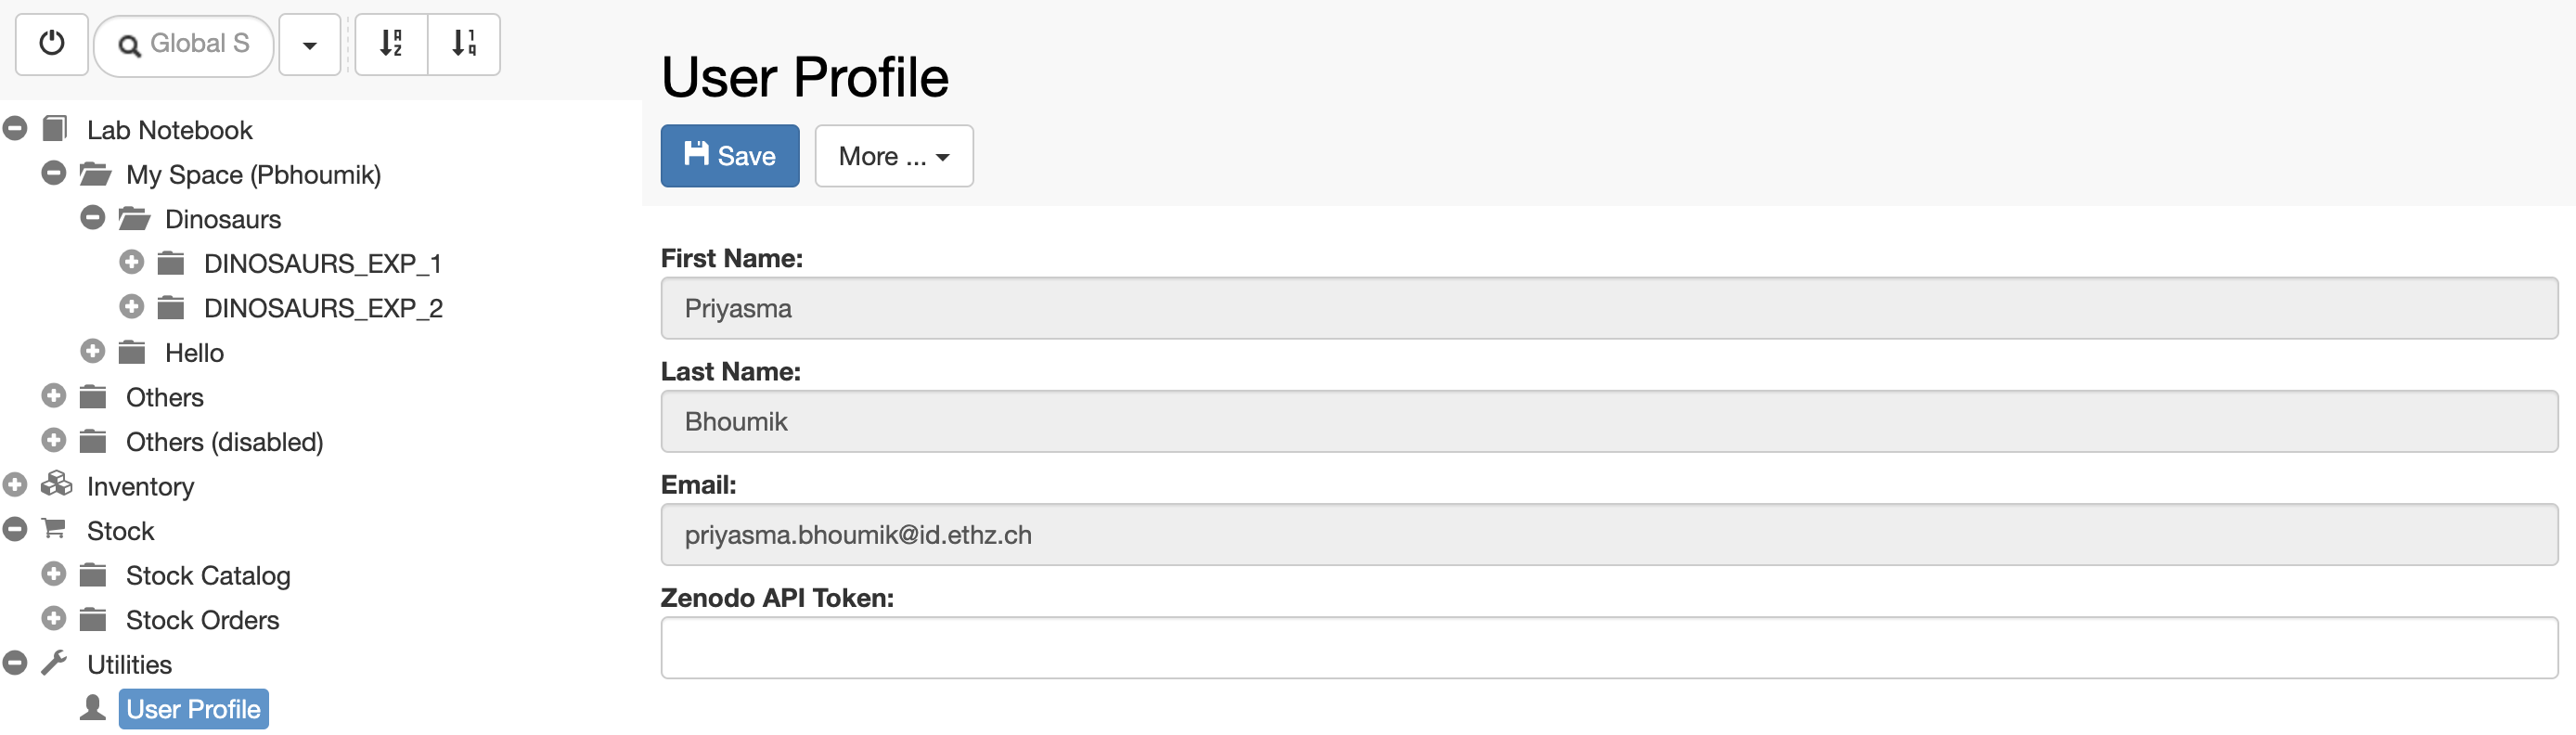Click the power logout icon button
Viewport: 2576px width, 735px height.
point(51,44)
